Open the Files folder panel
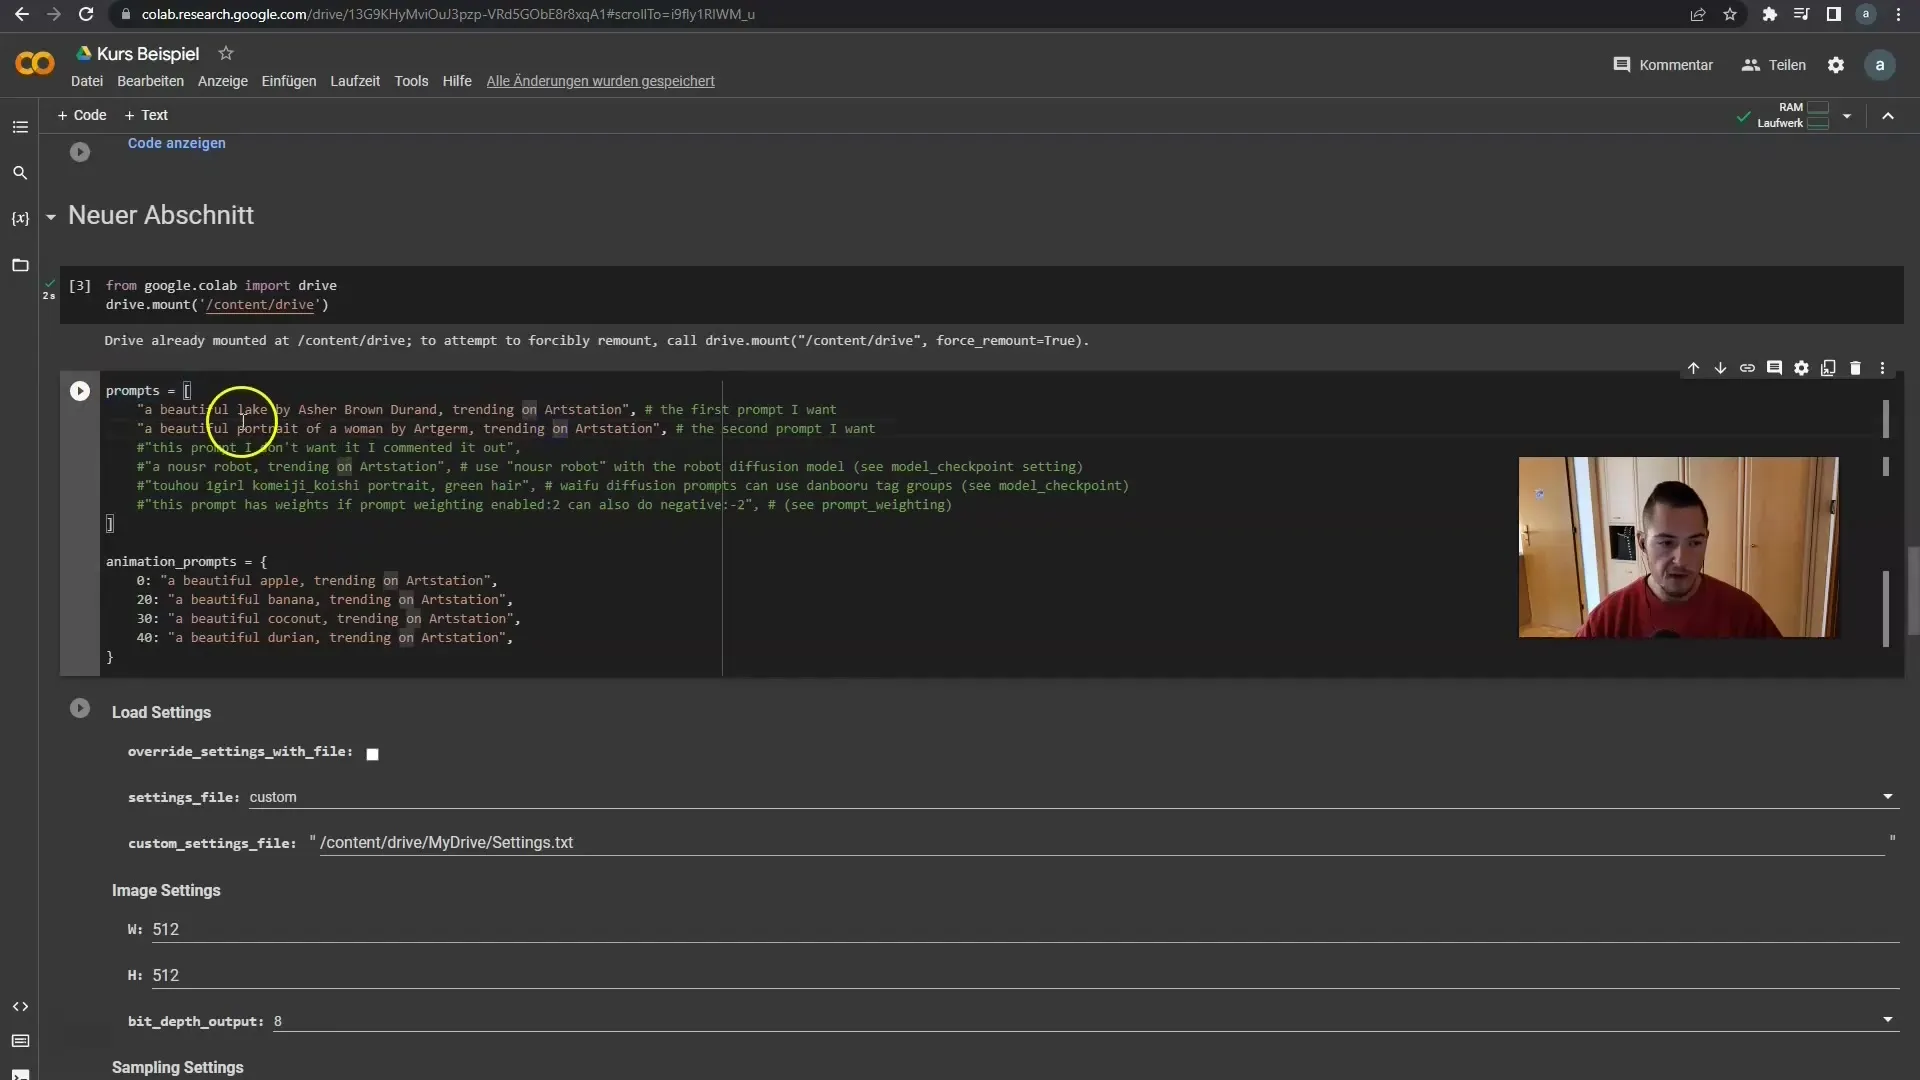The image size is (1920, 1080). (x=20, y=265)
